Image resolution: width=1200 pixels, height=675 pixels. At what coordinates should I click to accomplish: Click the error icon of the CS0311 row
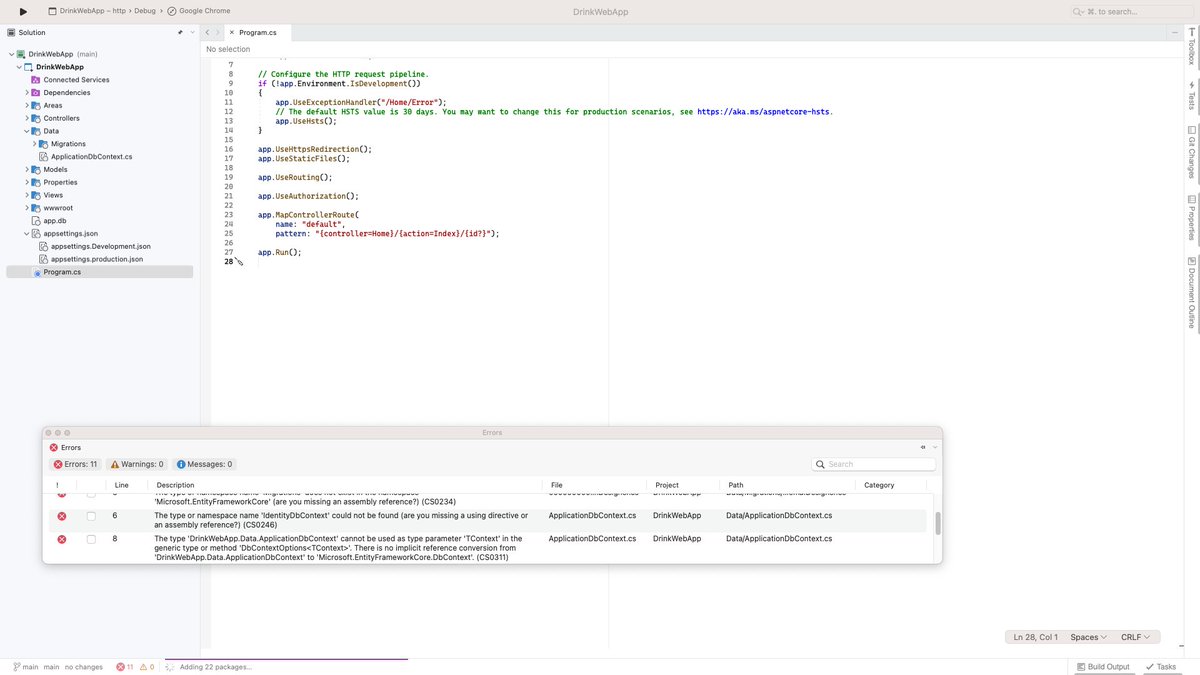tap(61, 539)
